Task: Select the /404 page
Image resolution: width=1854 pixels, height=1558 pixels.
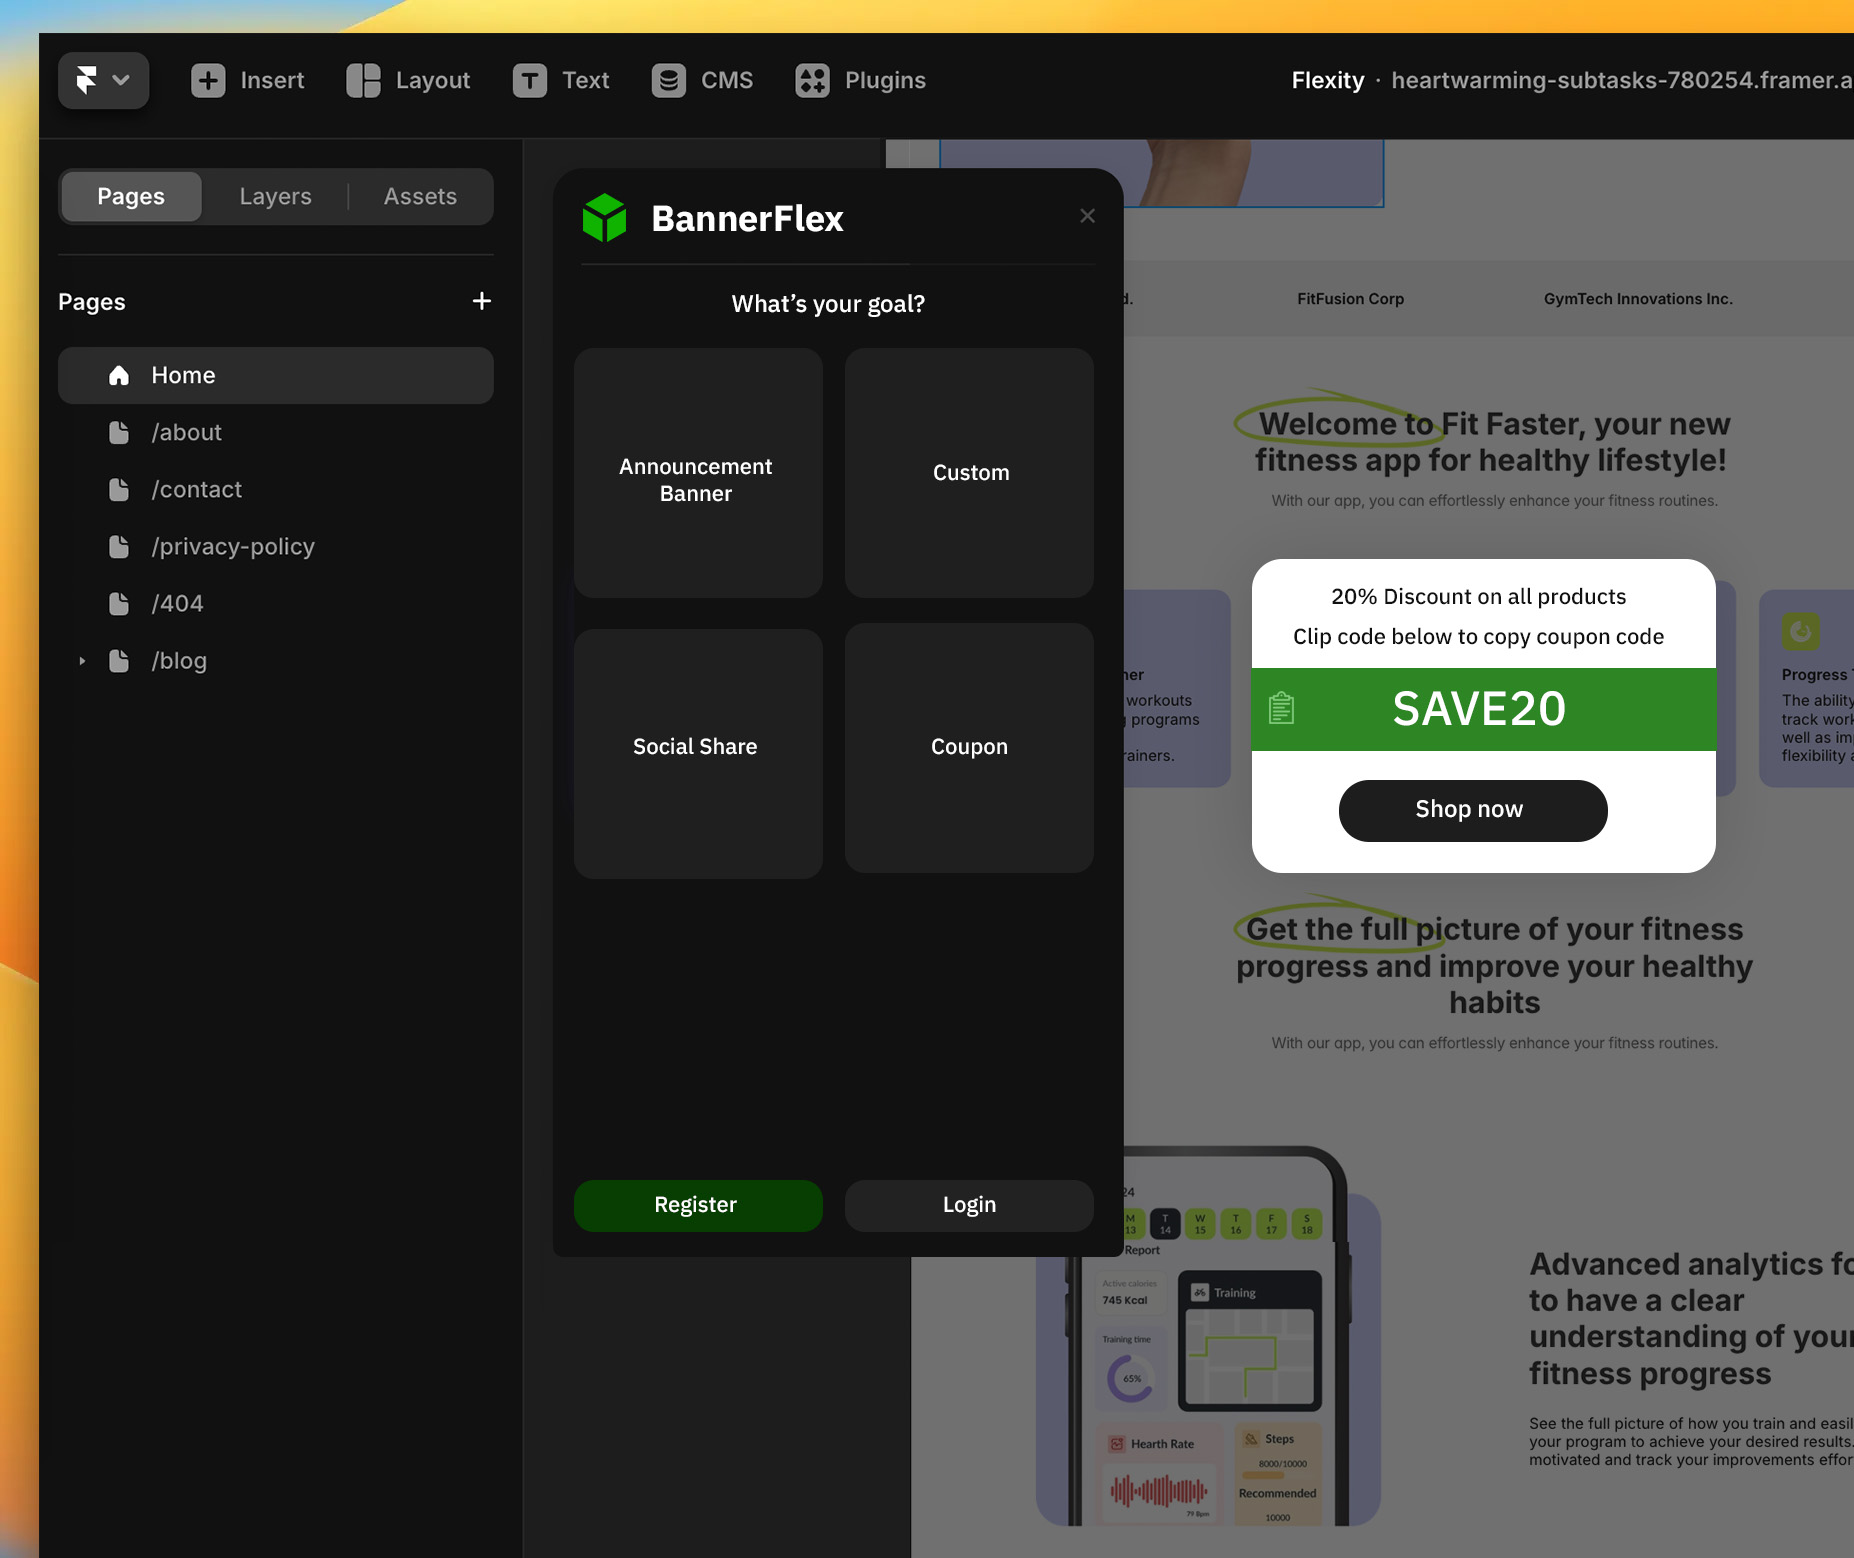Action: pos(276,603)
